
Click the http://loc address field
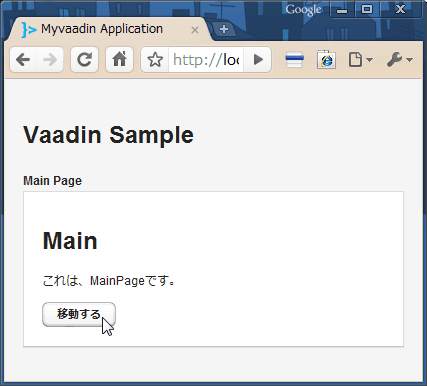click(206, 60)
